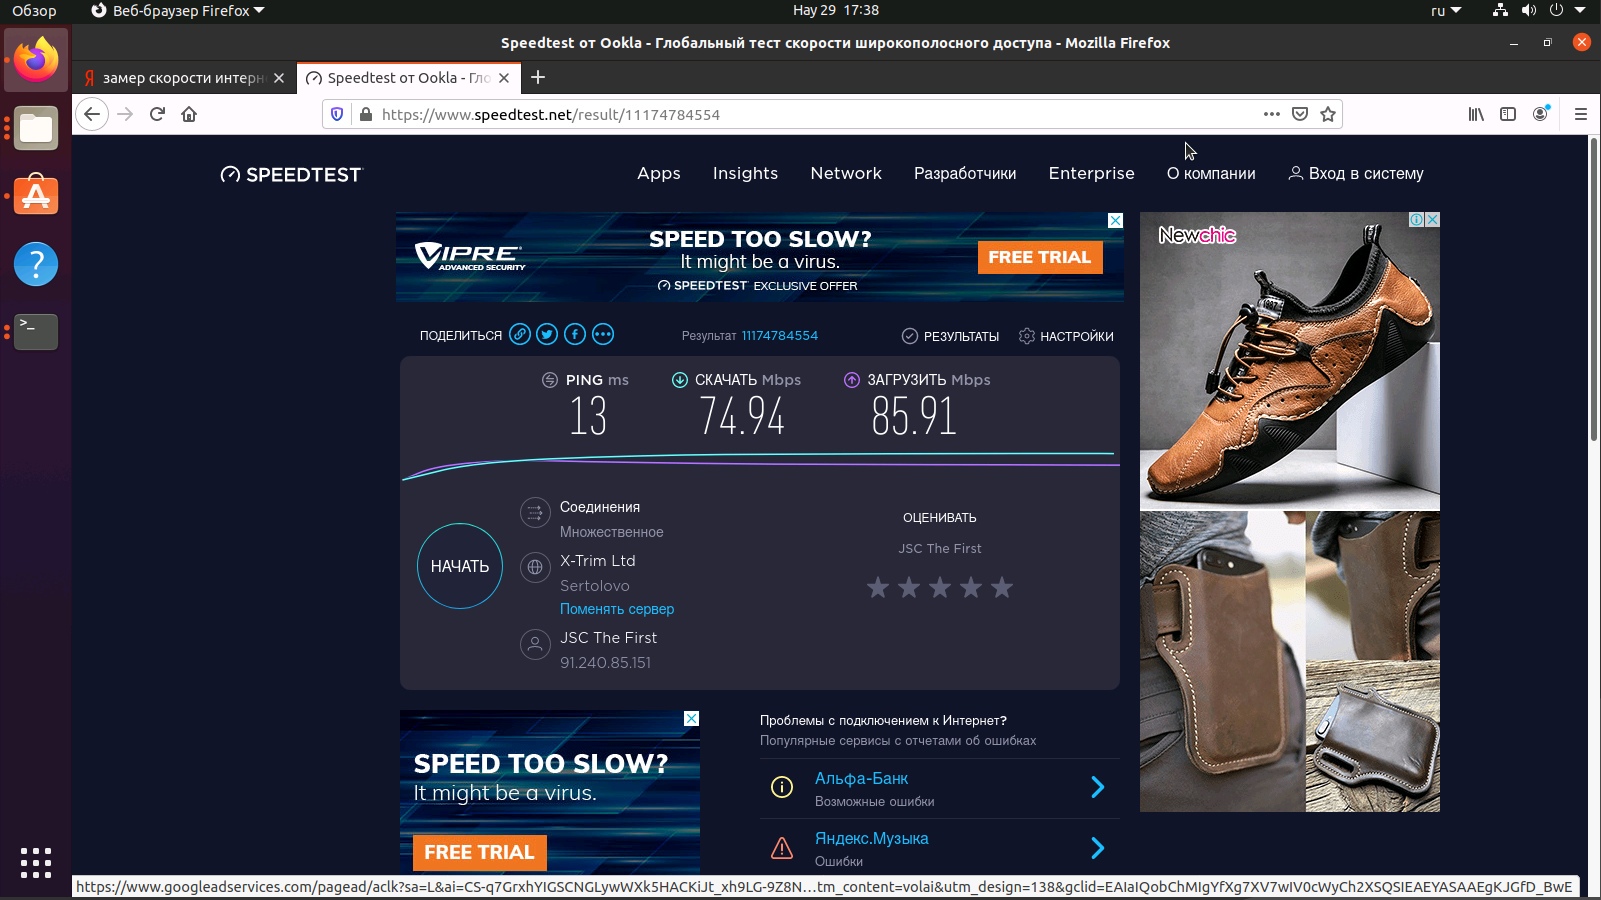Open Apps navigation item
Screen dimensions: 1601x900
pos(659,173)
